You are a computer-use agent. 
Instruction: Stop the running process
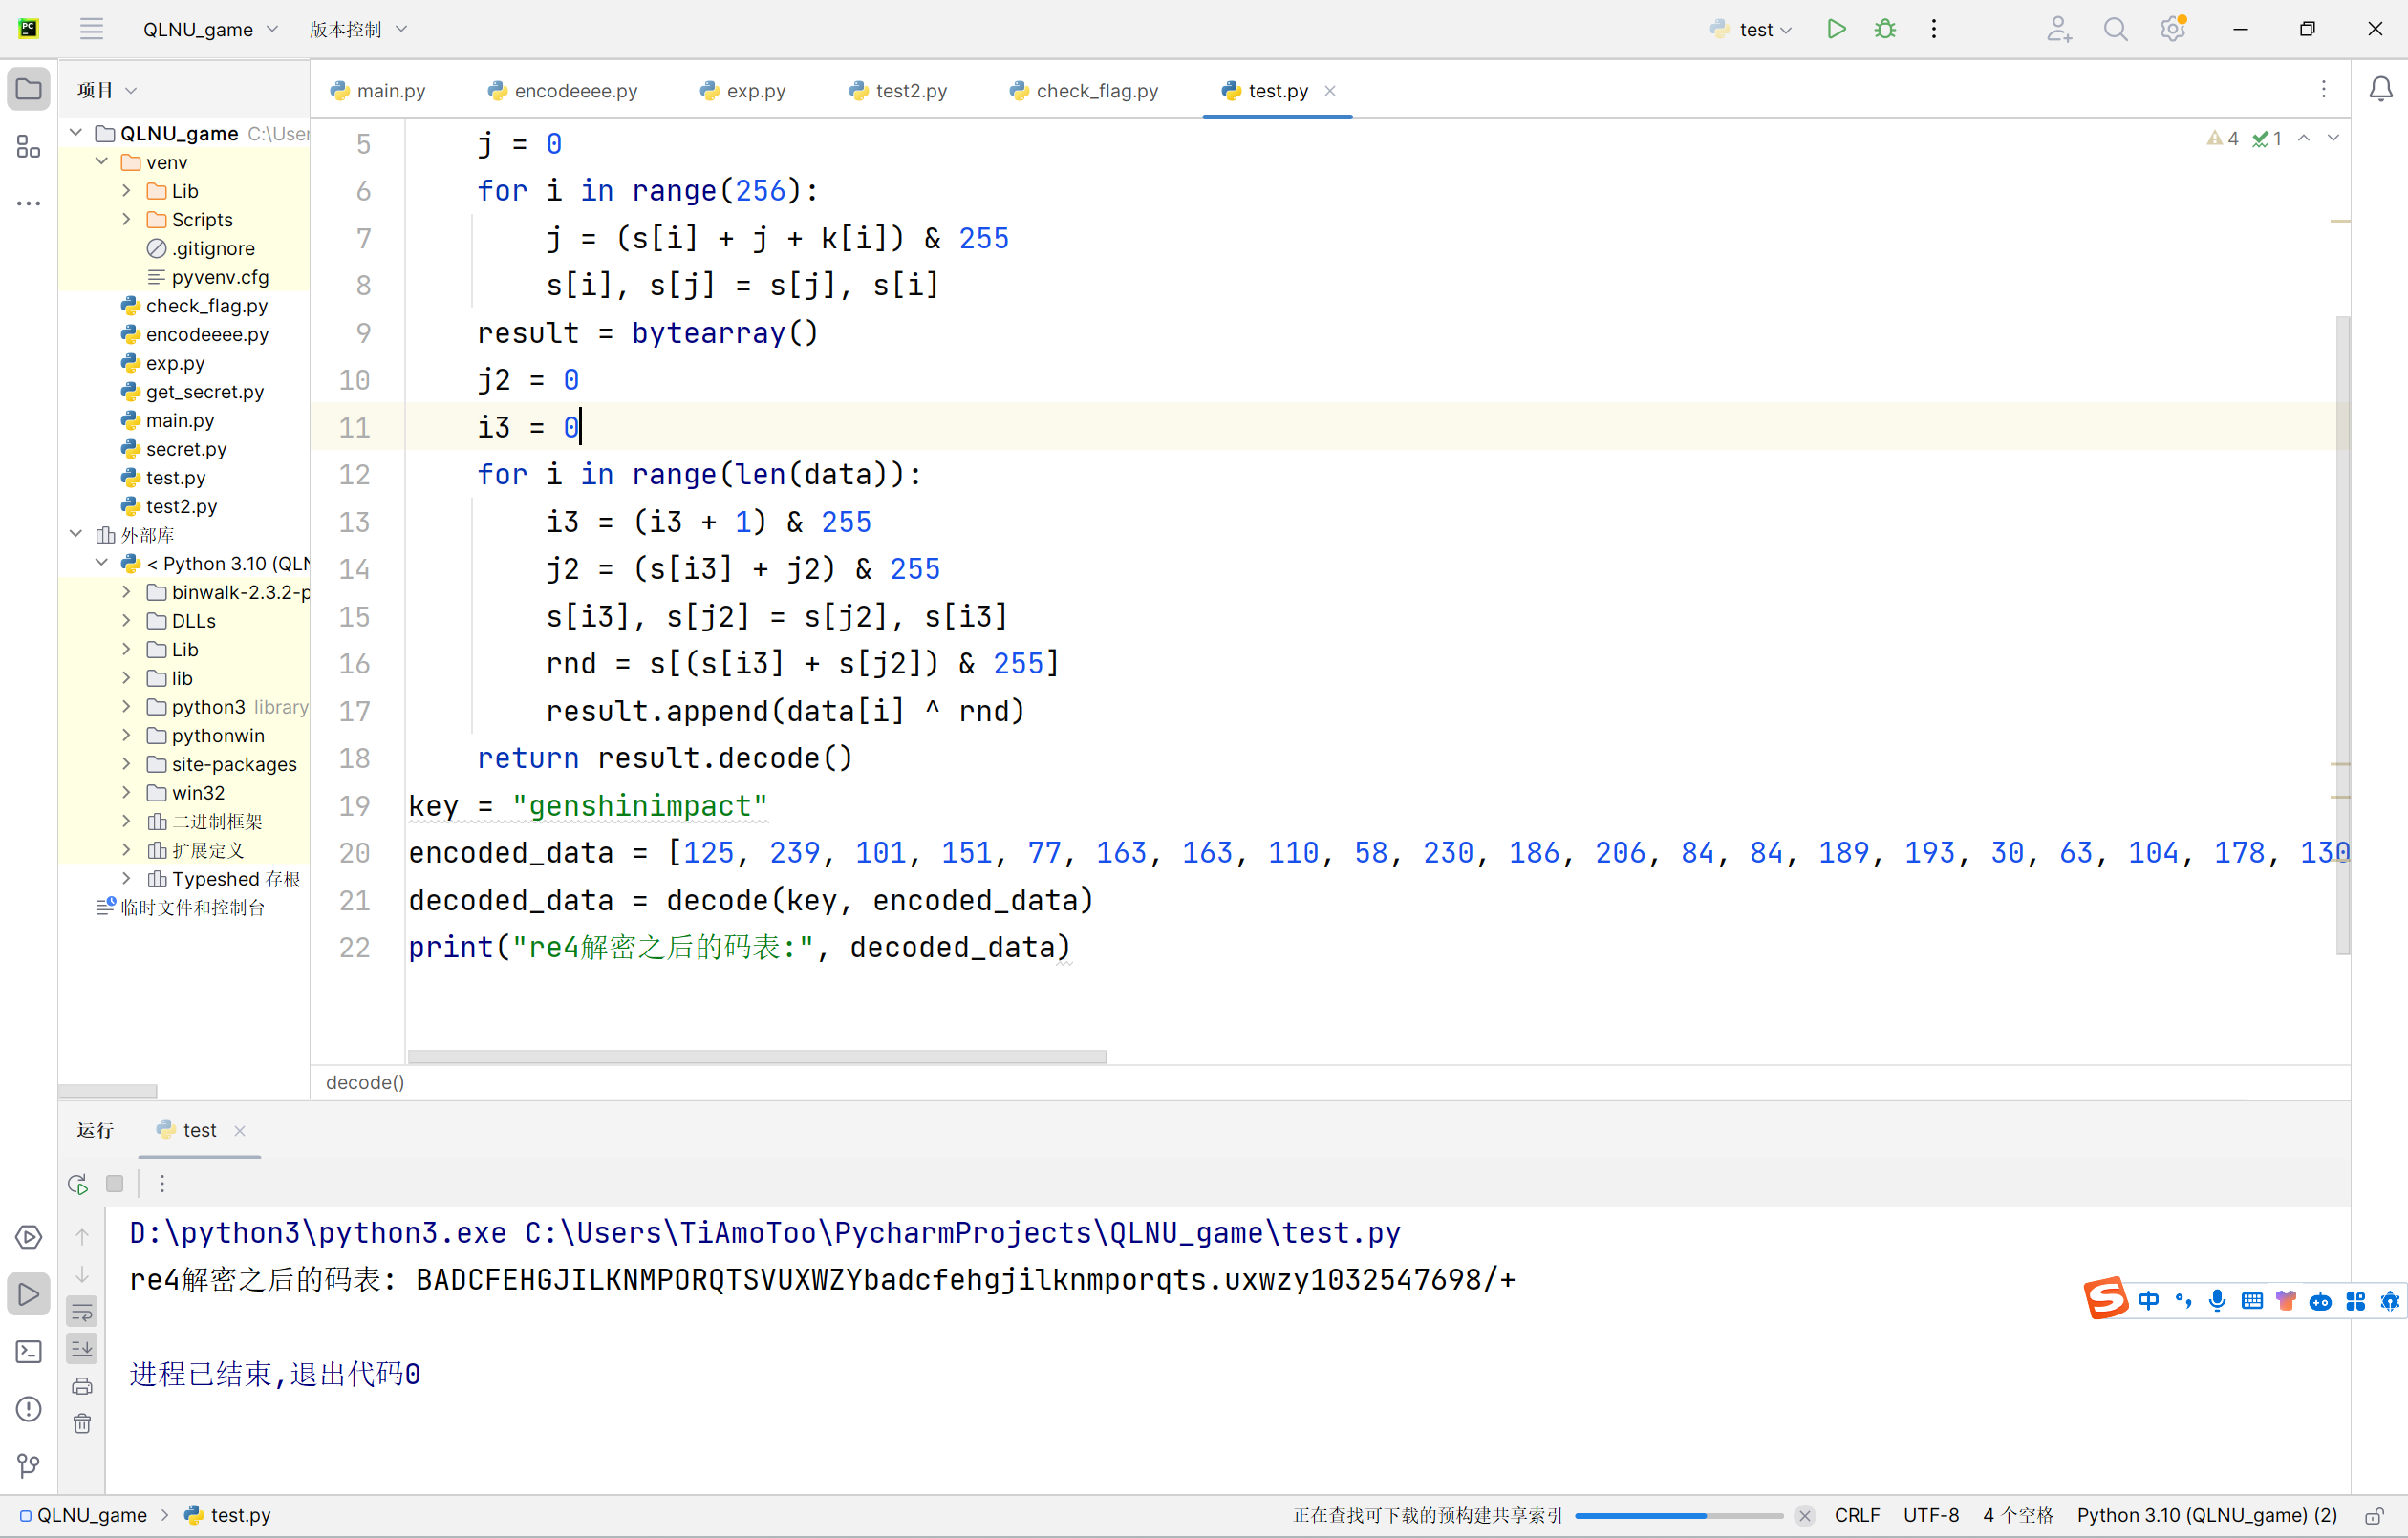[115, 1184]
